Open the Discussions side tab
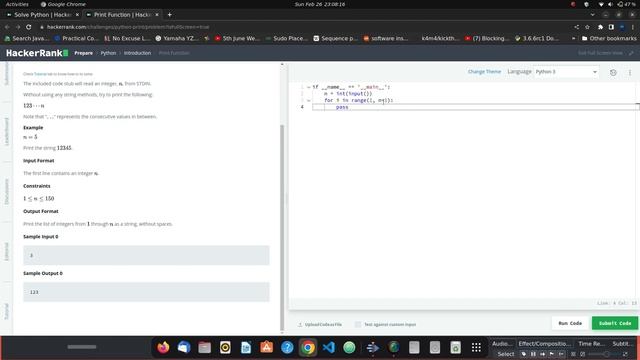The height and width of the screenshot is (360, 640). click(6, 191)
